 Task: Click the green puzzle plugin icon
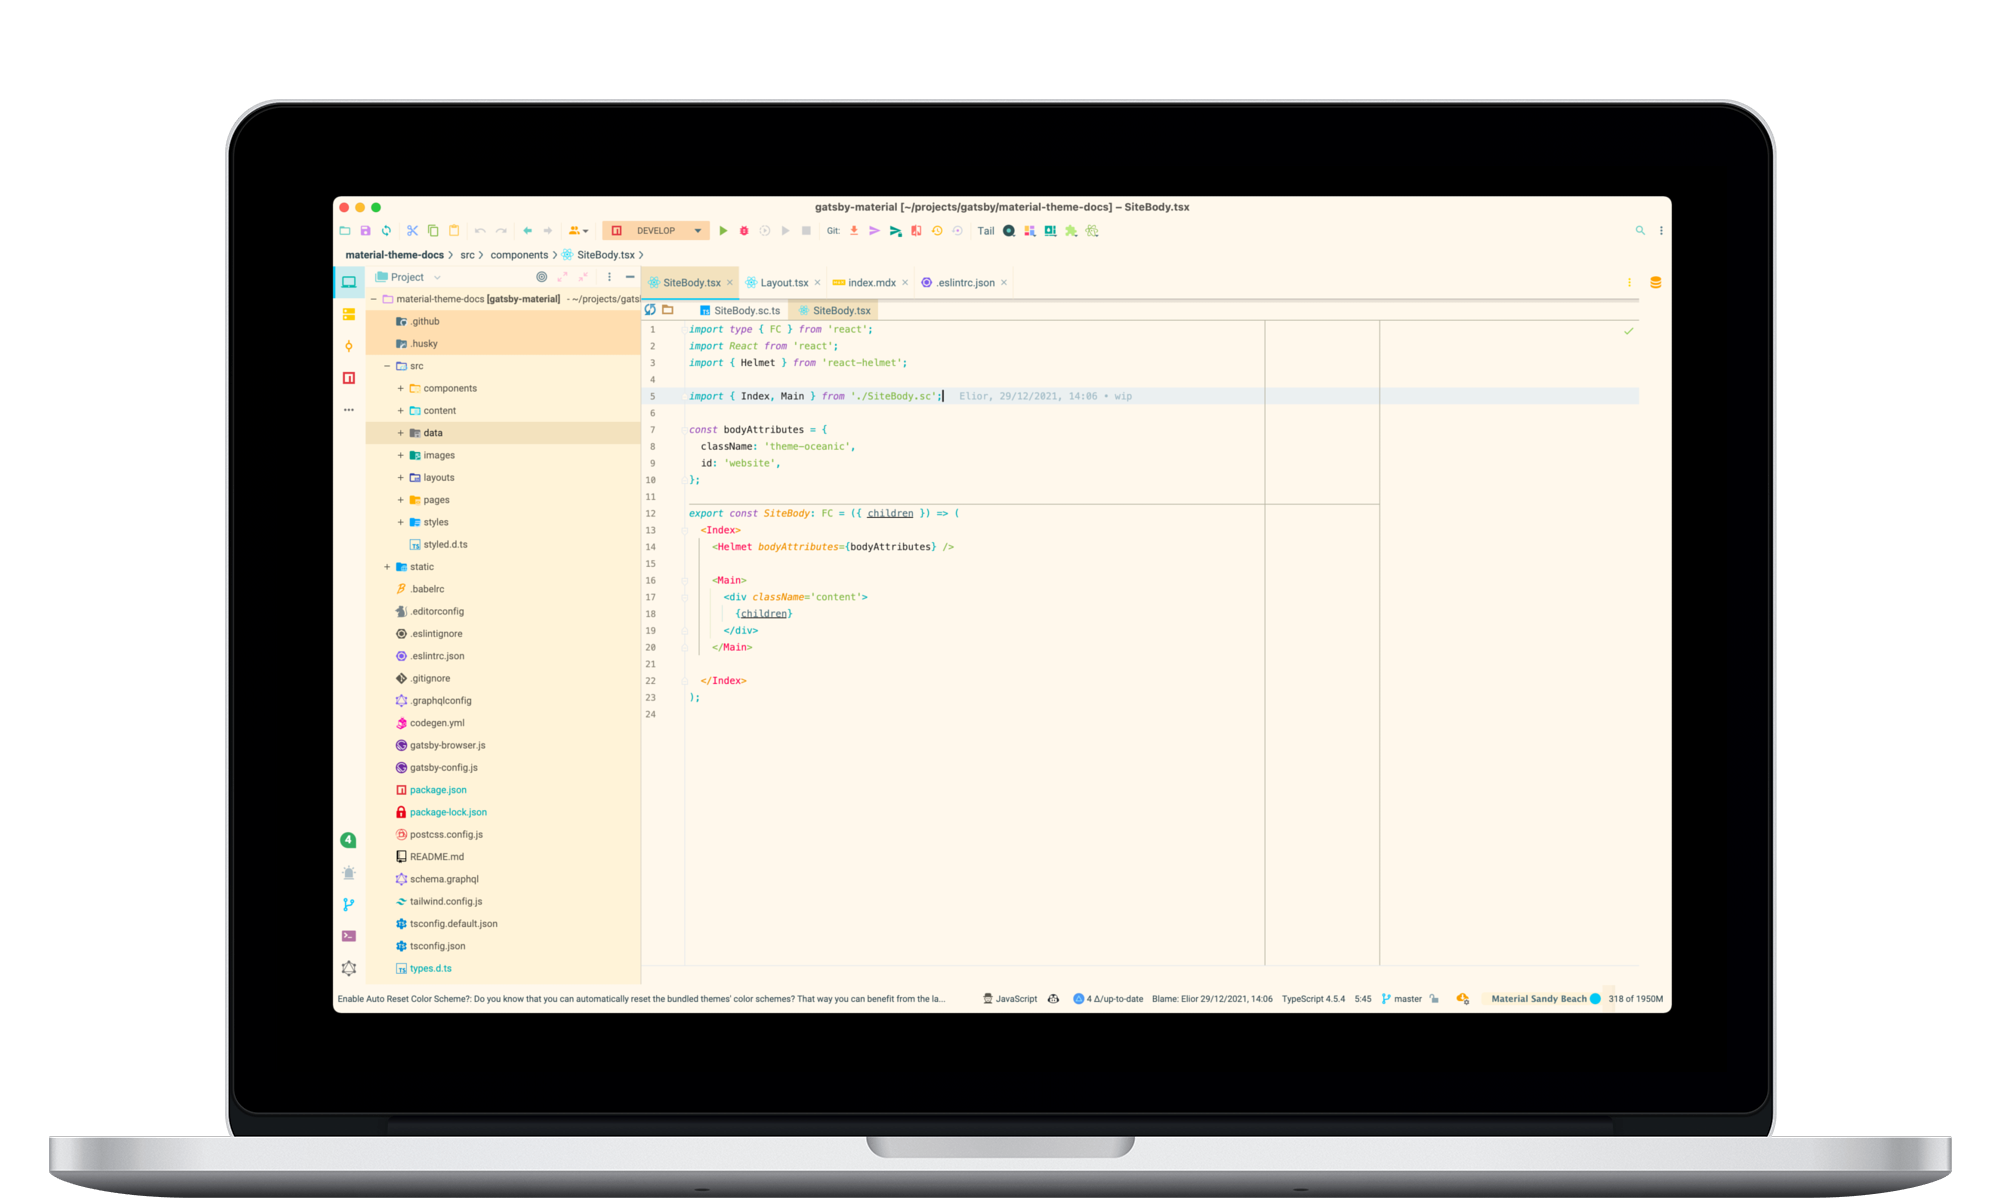pos(1071,231)
